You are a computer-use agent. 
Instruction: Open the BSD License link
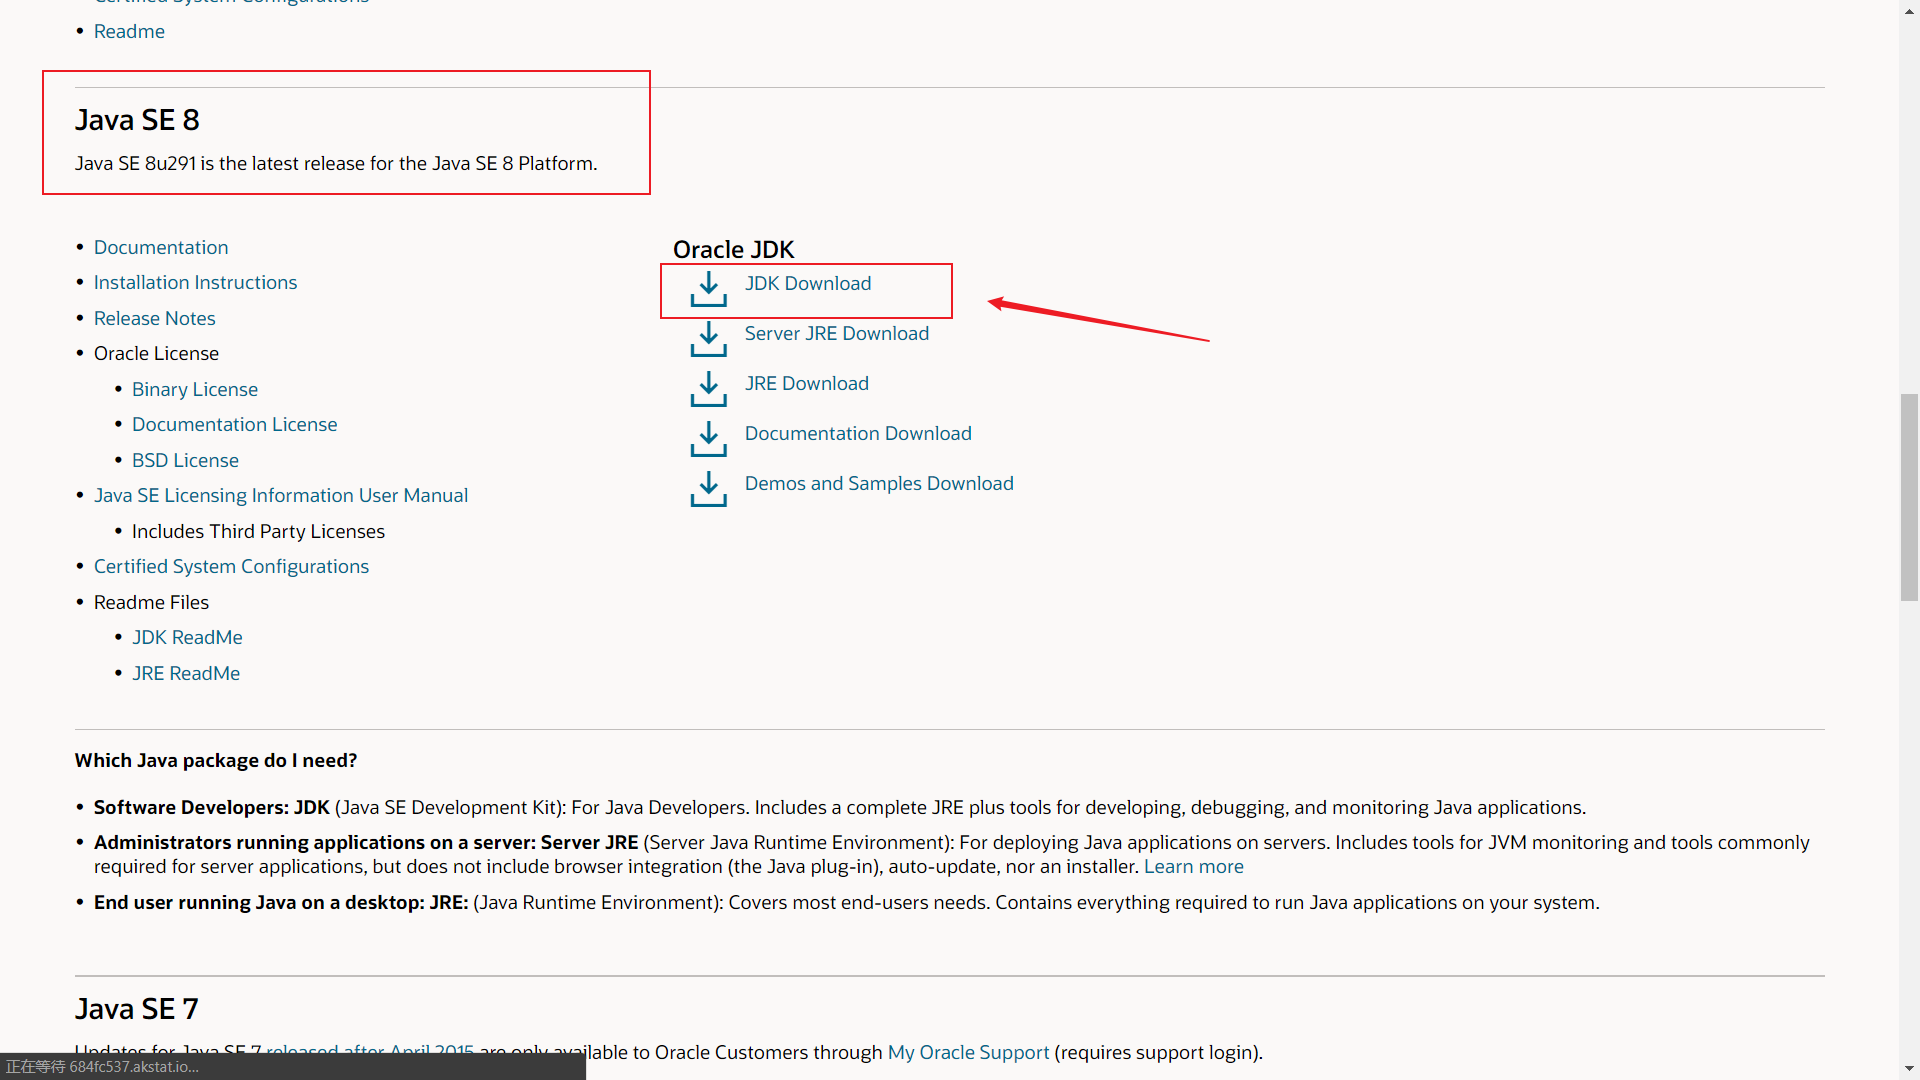185,461
